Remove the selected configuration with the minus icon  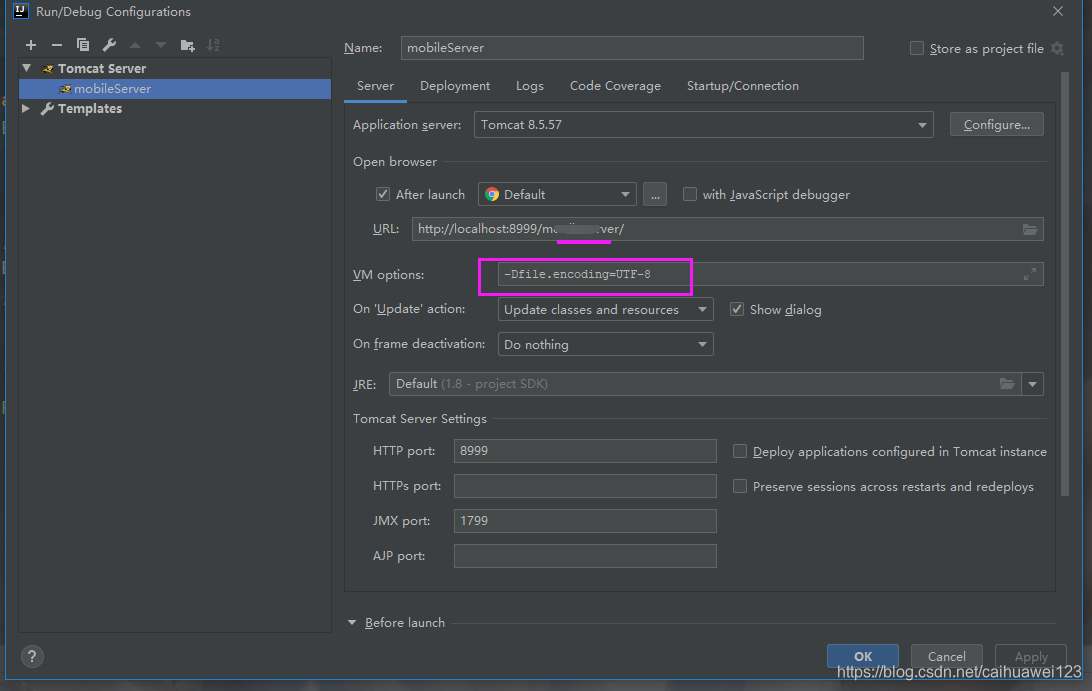[x=56, y=45]
